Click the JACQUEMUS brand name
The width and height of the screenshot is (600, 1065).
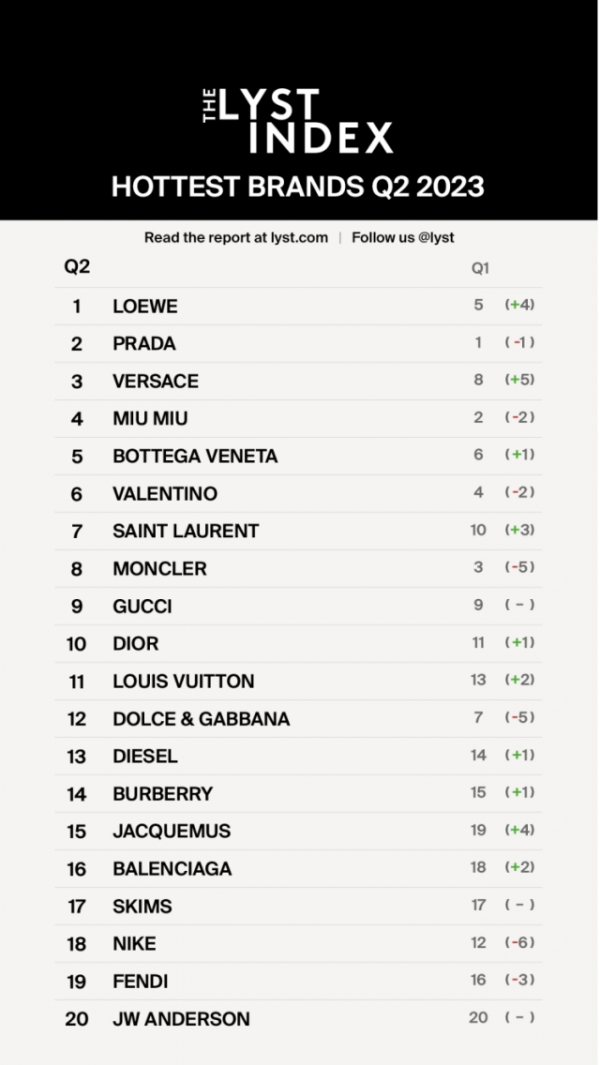pos(172,831)
